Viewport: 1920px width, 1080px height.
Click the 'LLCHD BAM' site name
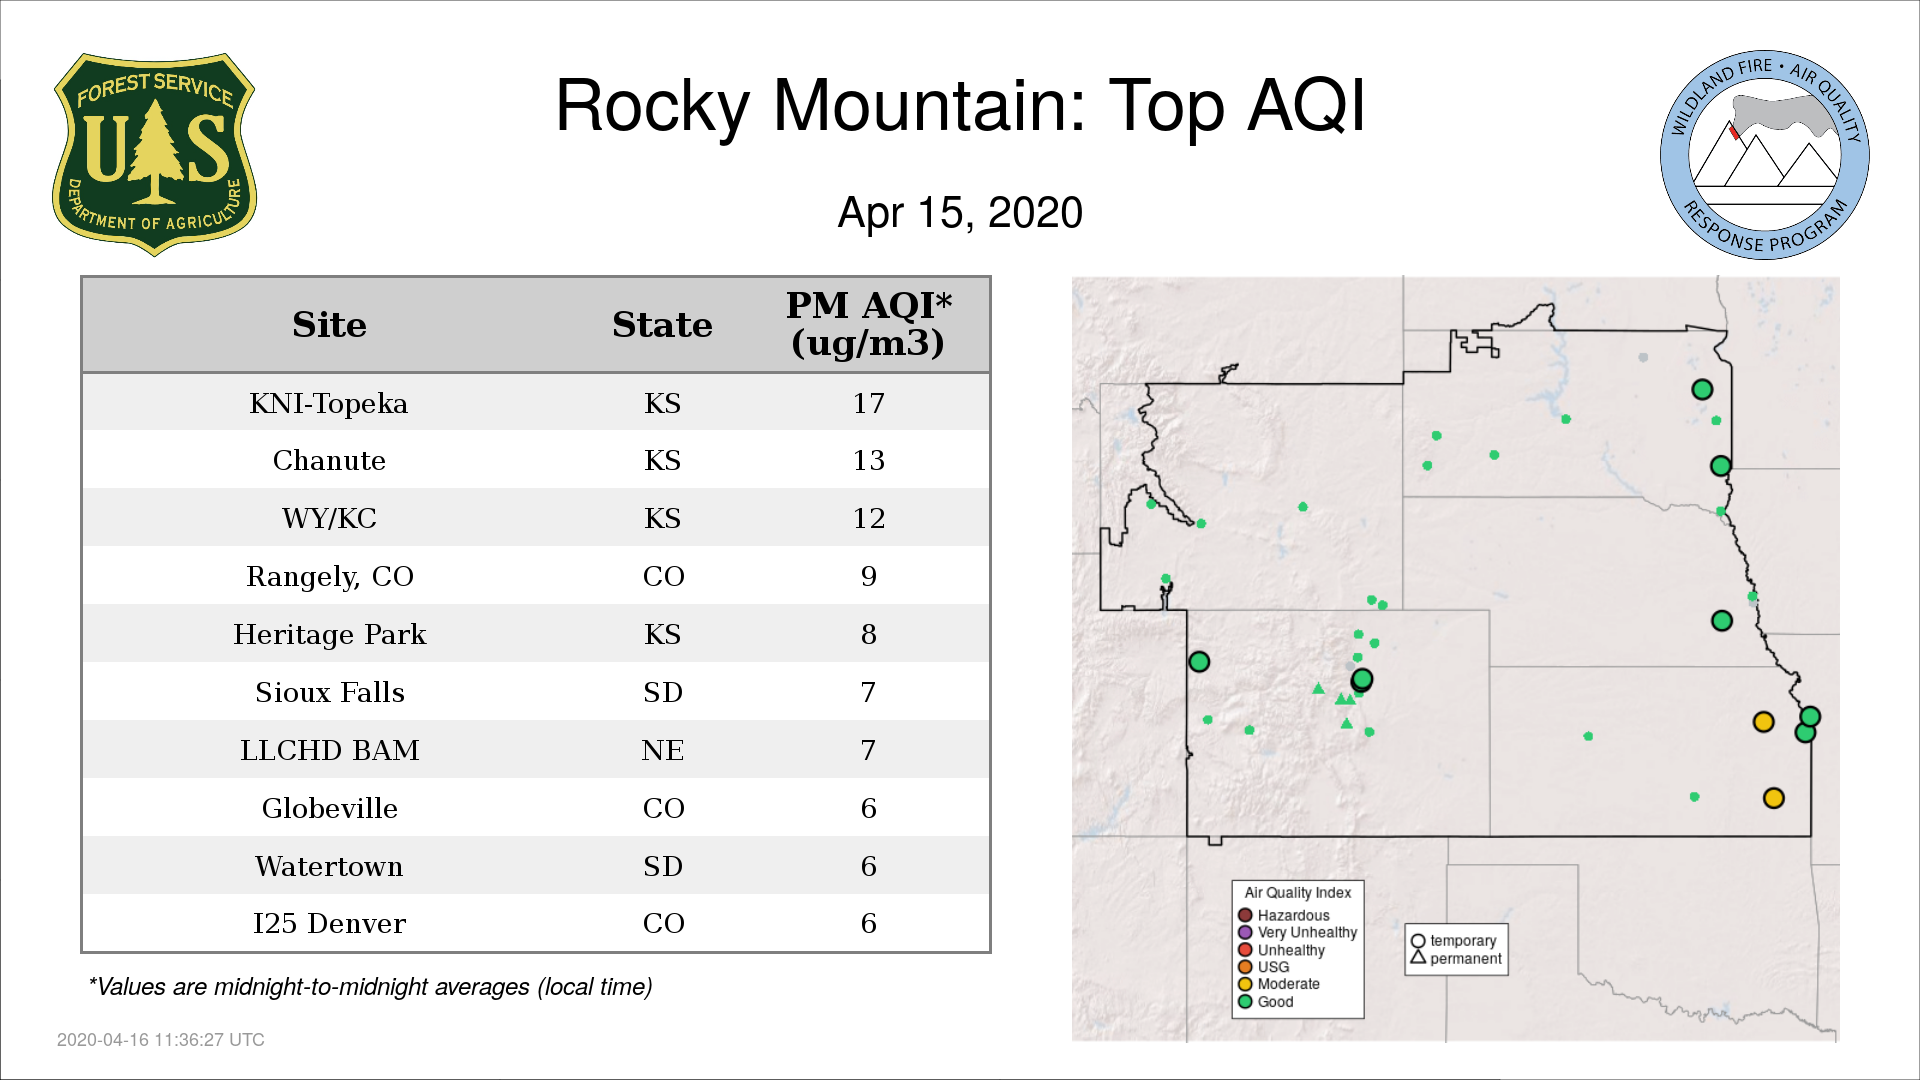point(329,750)
